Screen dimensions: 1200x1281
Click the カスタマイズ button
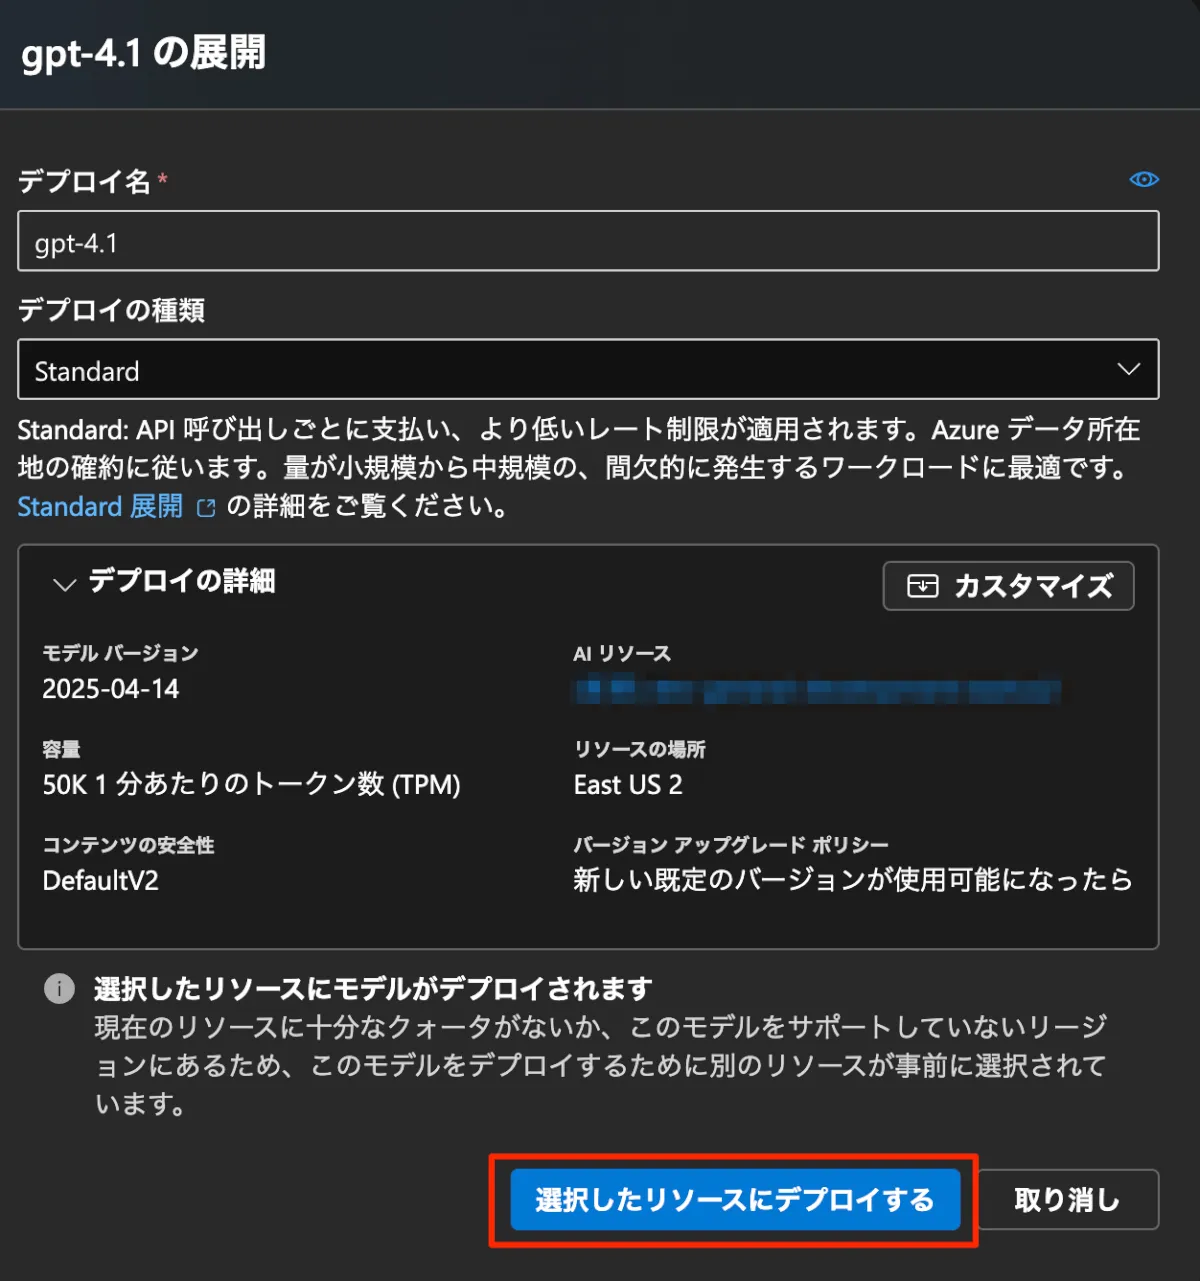pos(1008,586)
